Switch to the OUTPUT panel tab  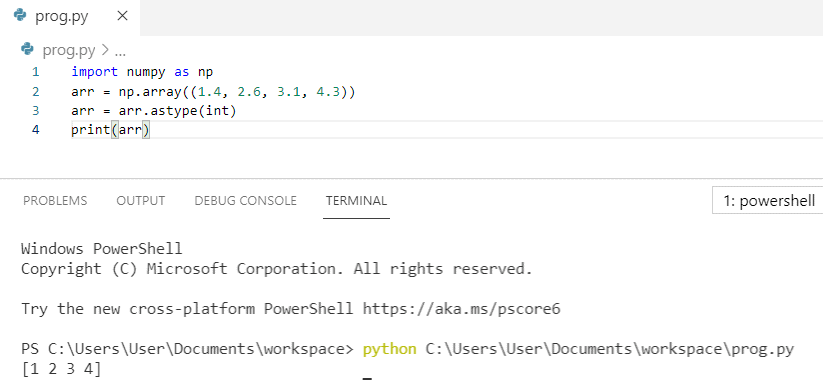point(141,200)
